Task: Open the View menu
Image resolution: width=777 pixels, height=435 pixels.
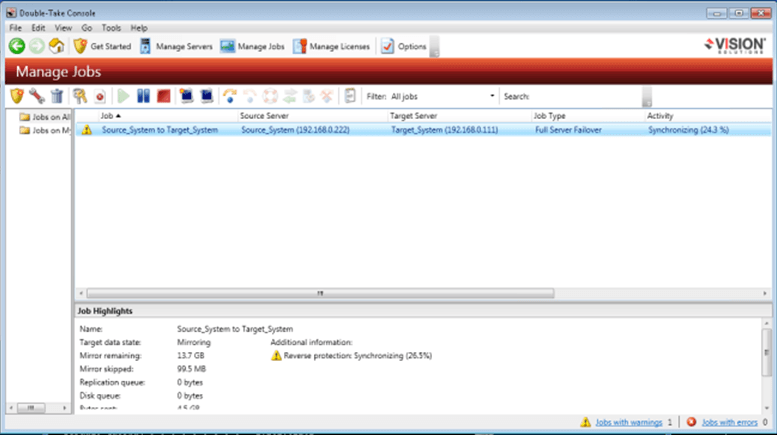Action: coord(63,28)
